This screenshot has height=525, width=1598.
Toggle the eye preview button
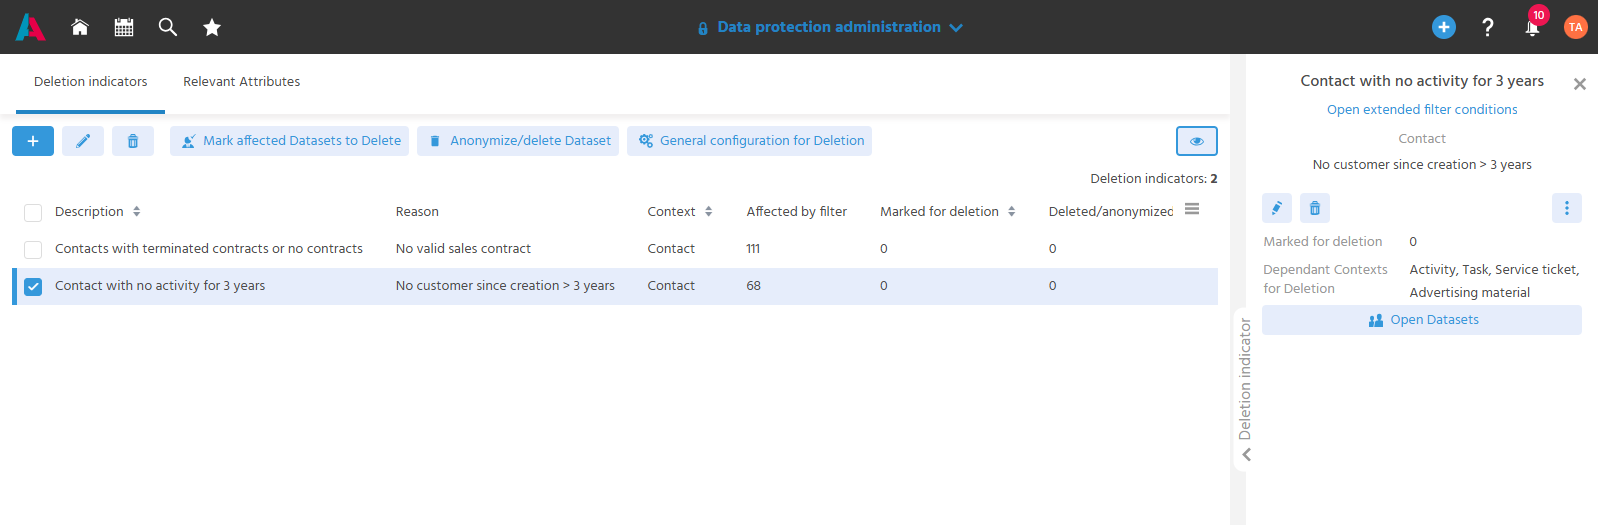[1197, 141]
